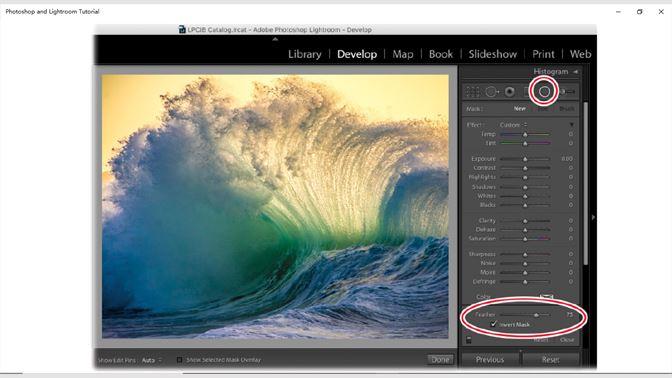Choose the Brush mask option
The width and height of the screenshot is (672, 378).
[567, 108]
